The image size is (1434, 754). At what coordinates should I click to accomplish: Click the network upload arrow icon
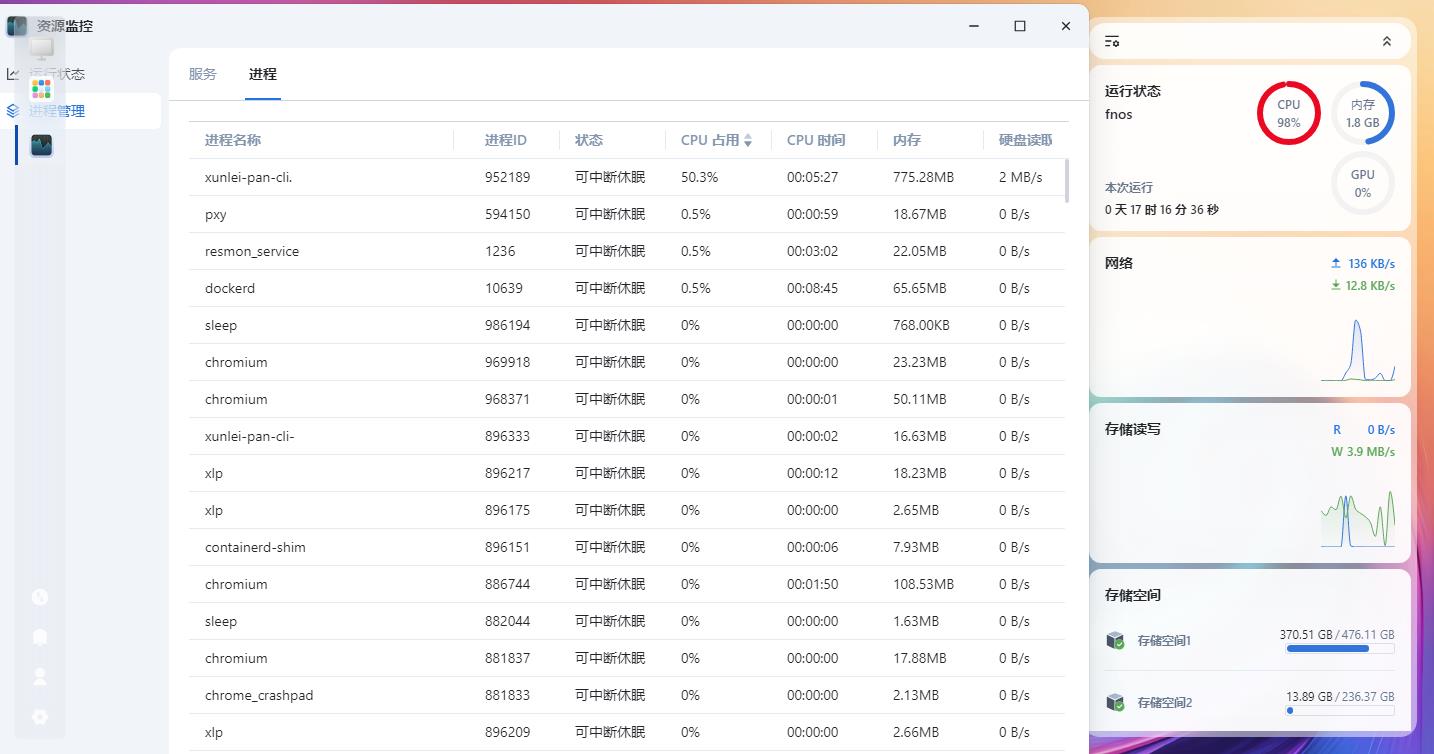1335,263
